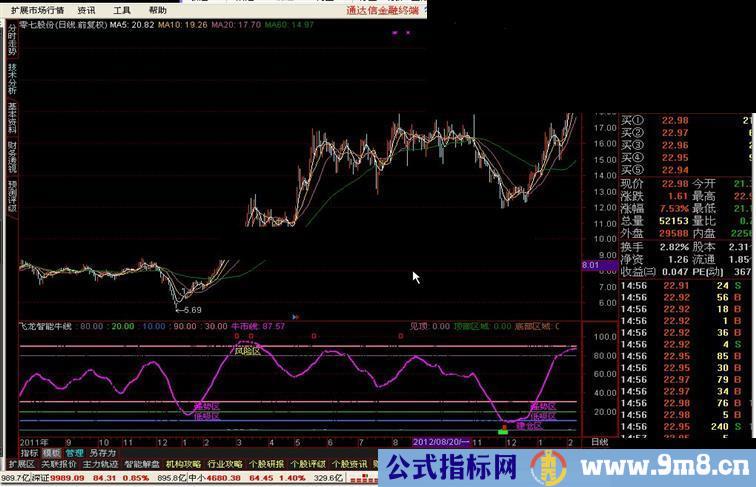
Task: Open the 主力轨迹 bottom tab
Action: 100,464
